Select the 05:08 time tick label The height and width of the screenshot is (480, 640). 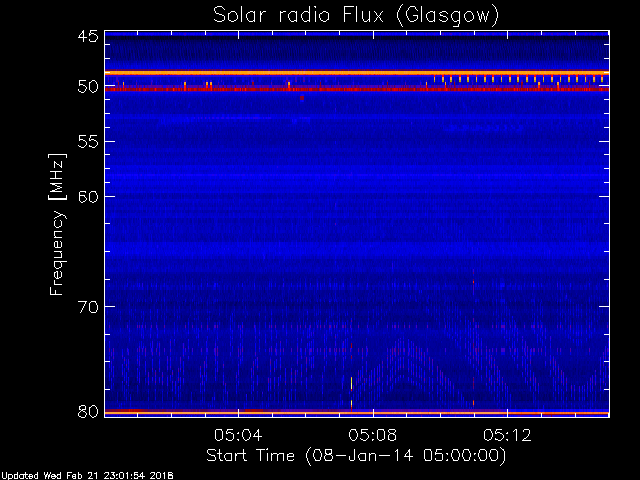point(373,435)
